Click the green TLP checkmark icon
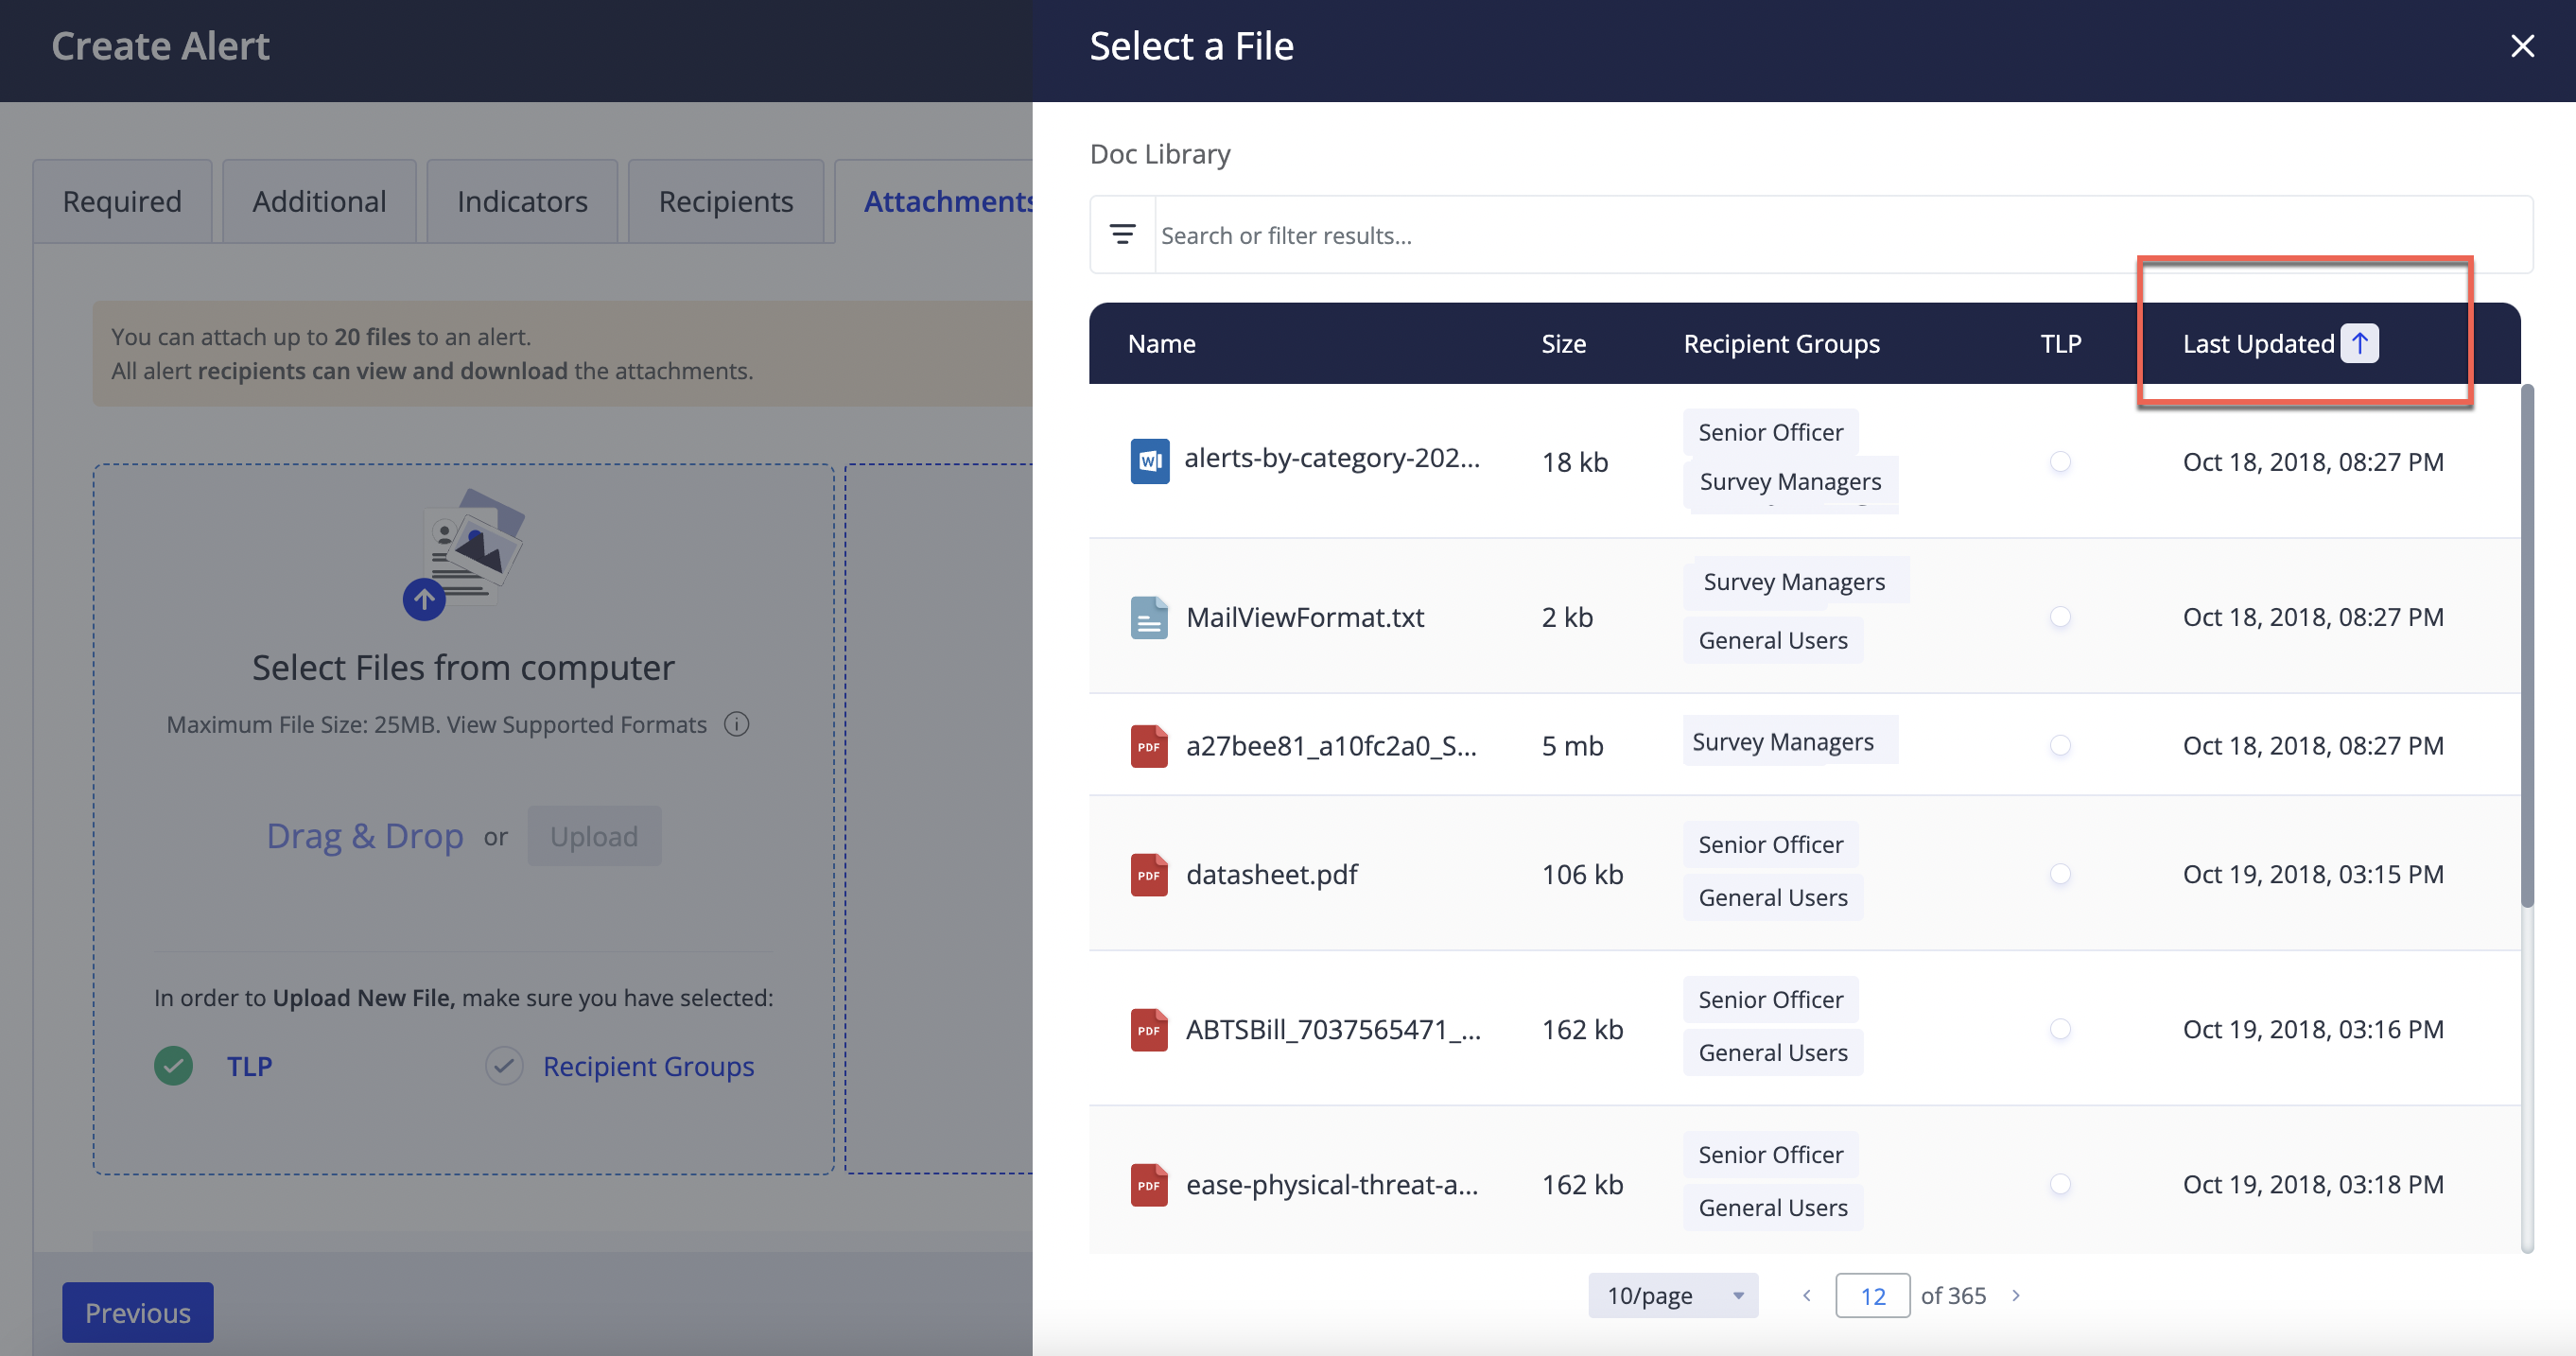 pyautogui.click(x=174, y=1066)
